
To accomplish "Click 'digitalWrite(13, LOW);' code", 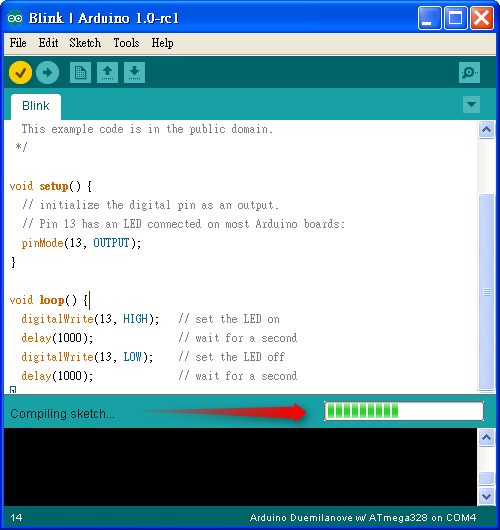I will click(x=87, y=357).
